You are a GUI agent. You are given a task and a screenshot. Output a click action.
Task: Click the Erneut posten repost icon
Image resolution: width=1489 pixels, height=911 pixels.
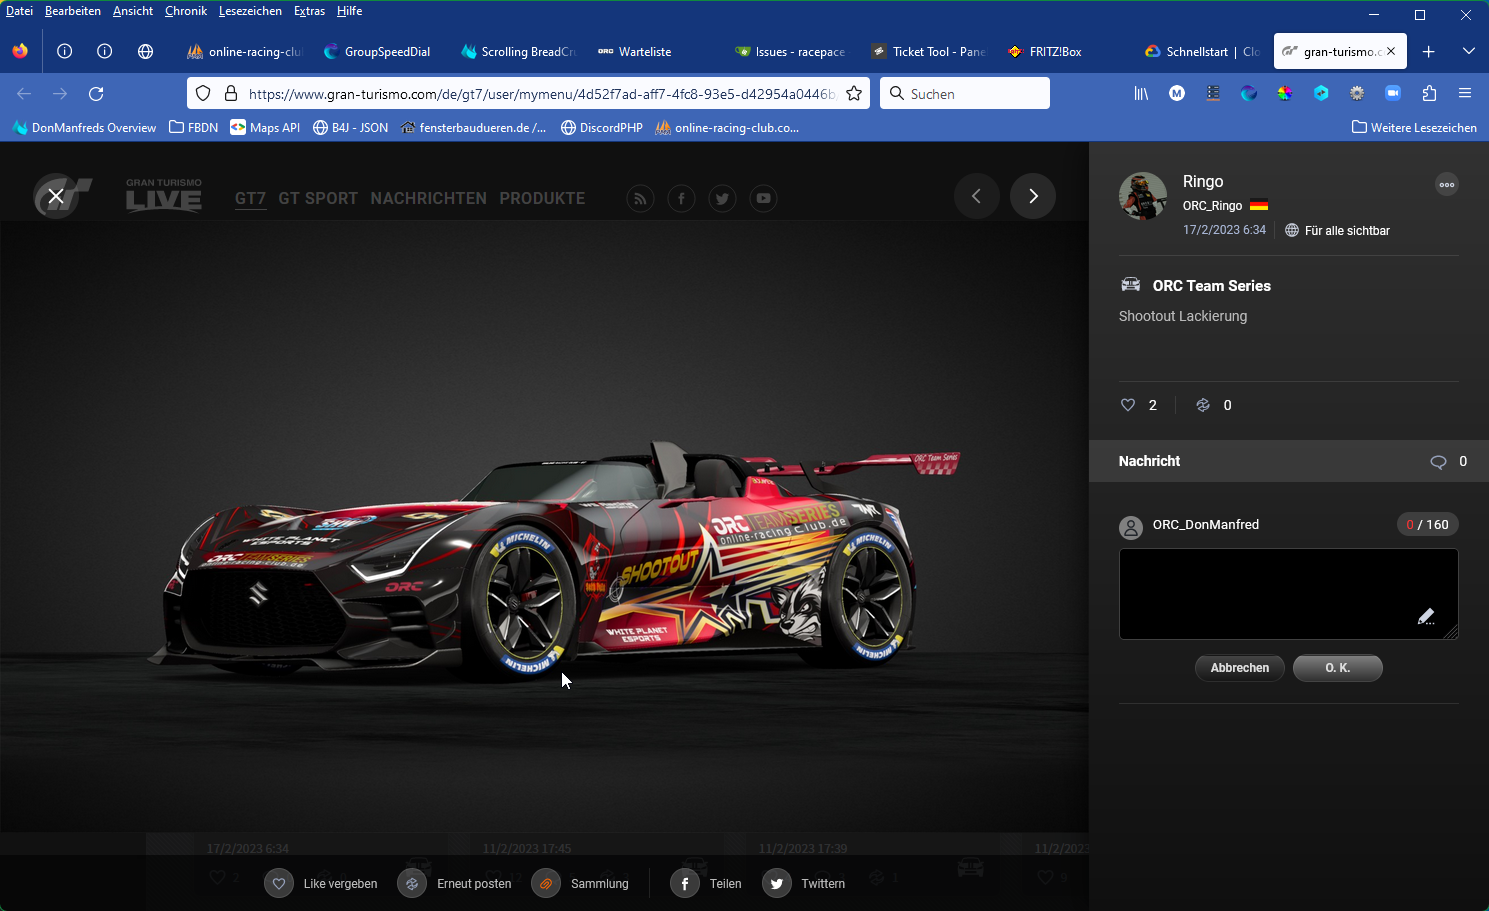412,884
